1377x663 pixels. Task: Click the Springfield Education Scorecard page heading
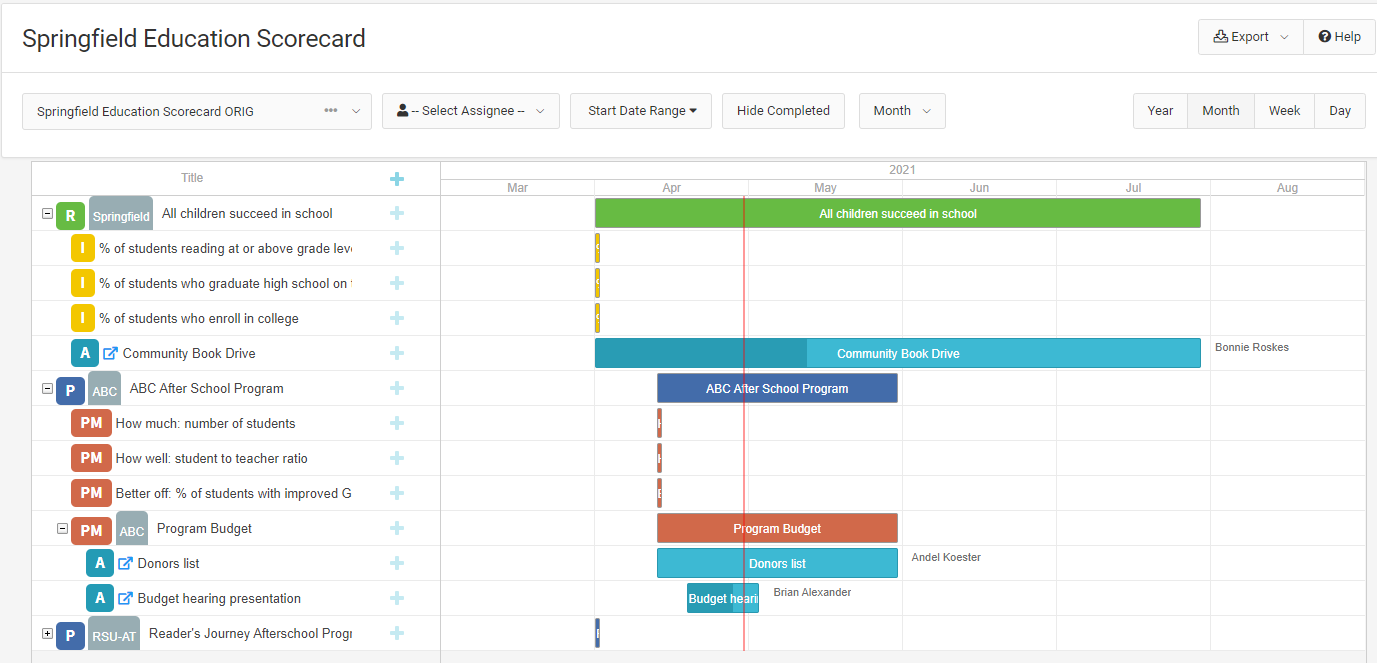click(194, 38)
